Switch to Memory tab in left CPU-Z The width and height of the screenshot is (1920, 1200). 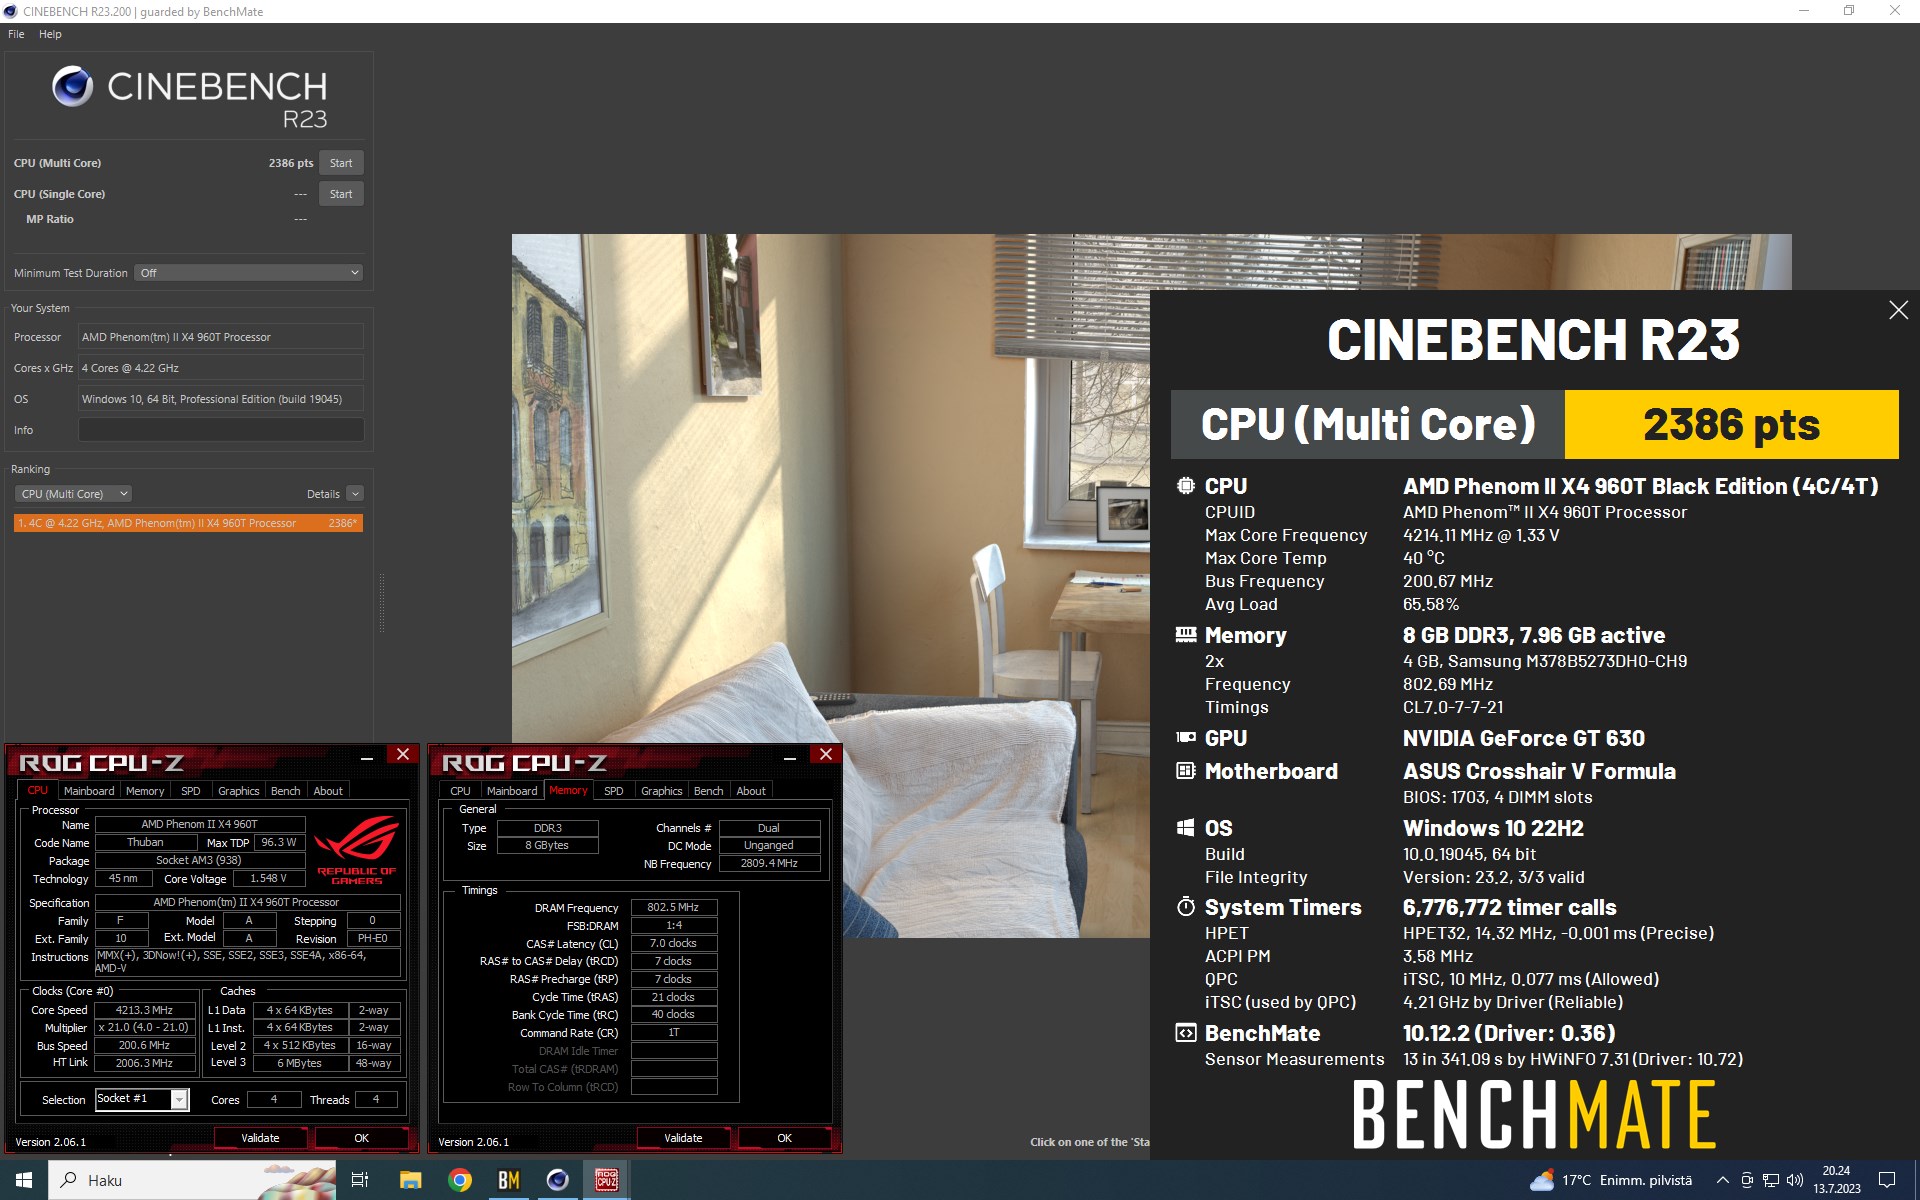point(145,791)
